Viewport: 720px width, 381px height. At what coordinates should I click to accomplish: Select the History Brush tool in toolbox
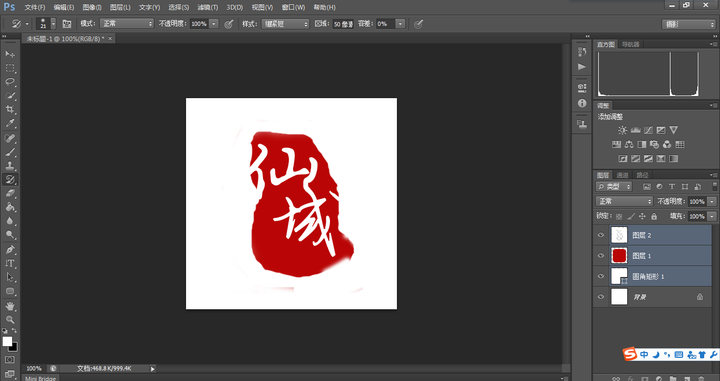click(x=10, y=179)
